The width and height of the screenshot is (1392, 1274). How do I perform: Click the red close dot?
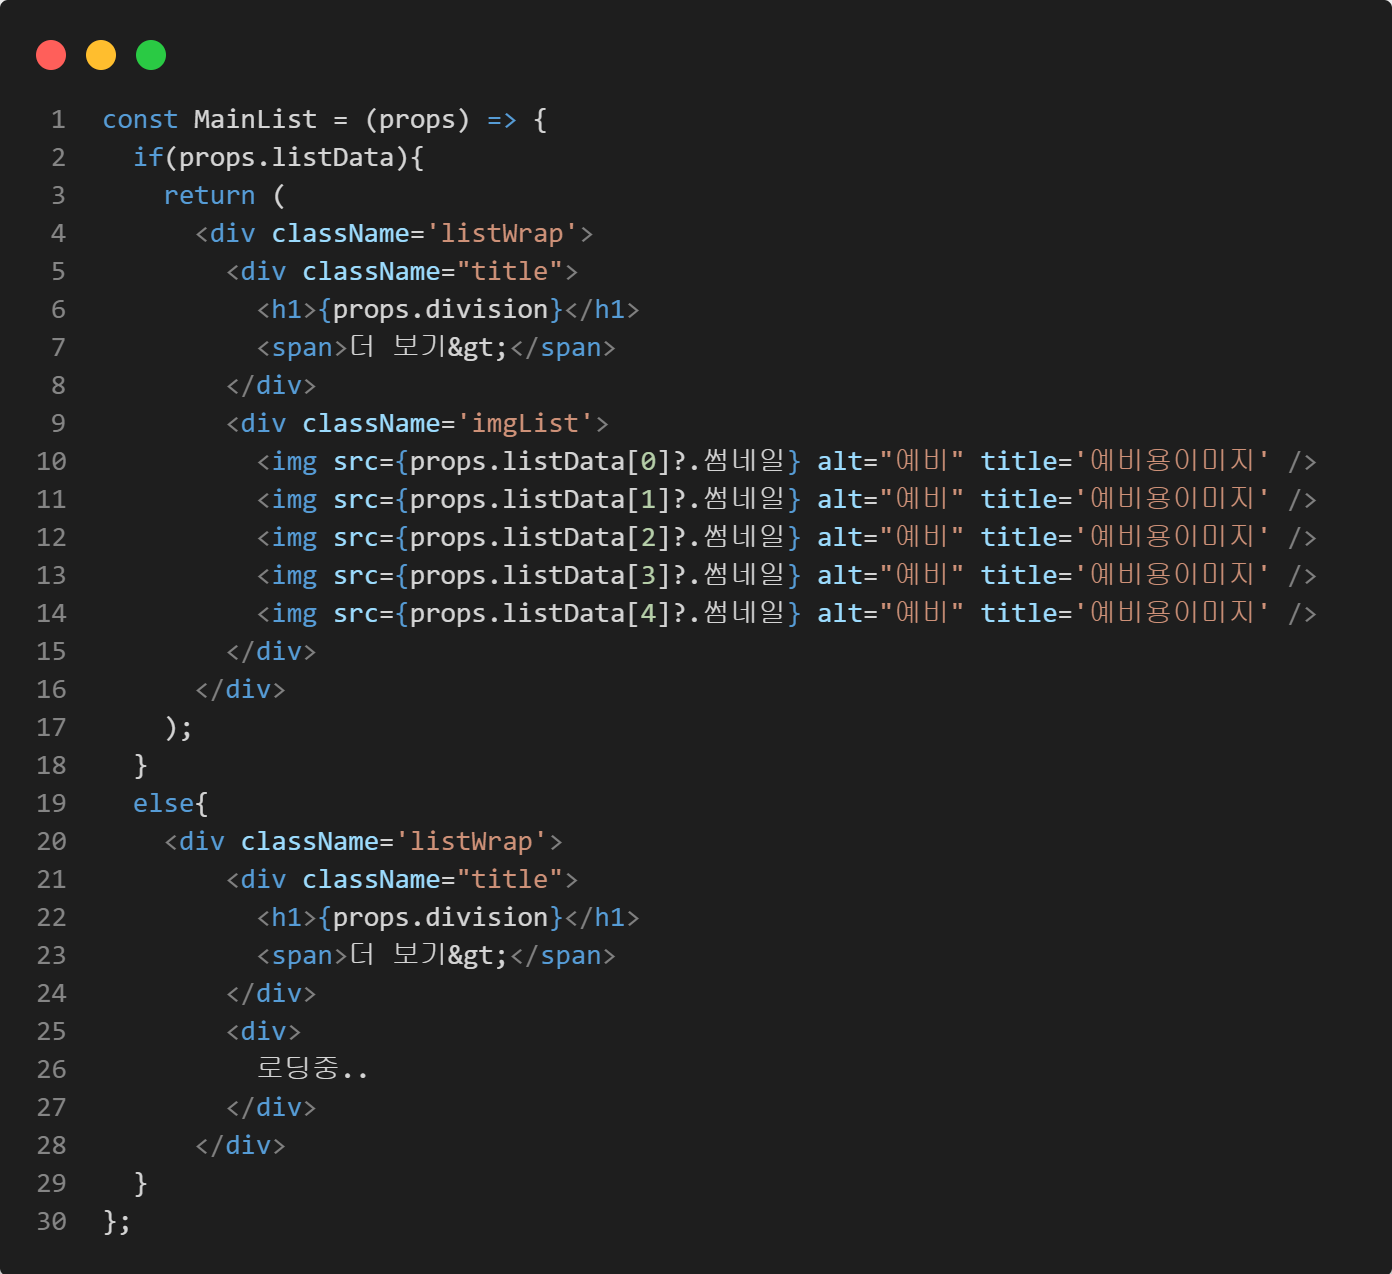51,55
